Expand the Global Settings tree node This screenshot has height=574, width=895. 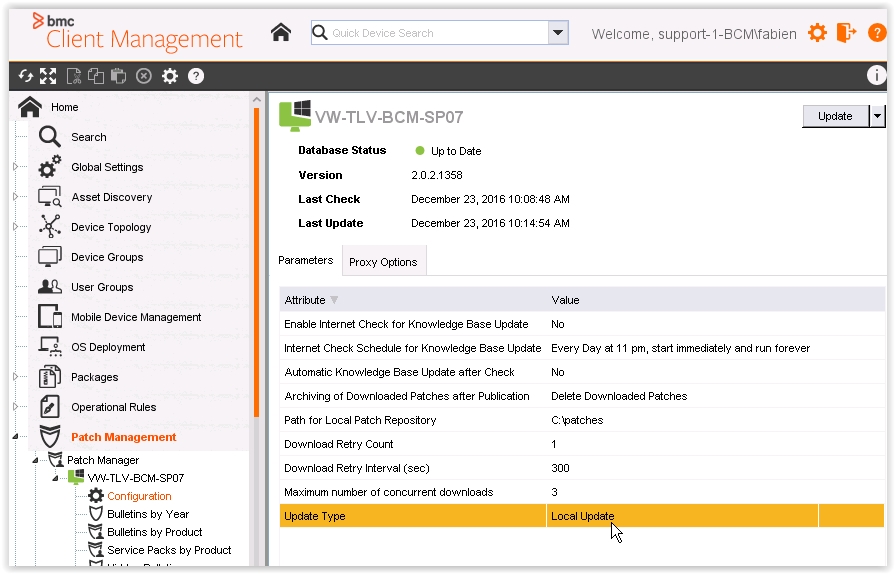15,167
